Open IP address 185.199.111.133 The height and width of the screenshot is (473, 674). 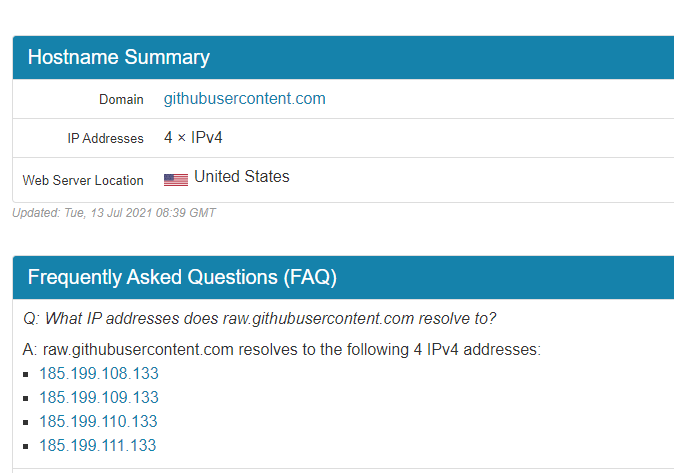point(98,446)
